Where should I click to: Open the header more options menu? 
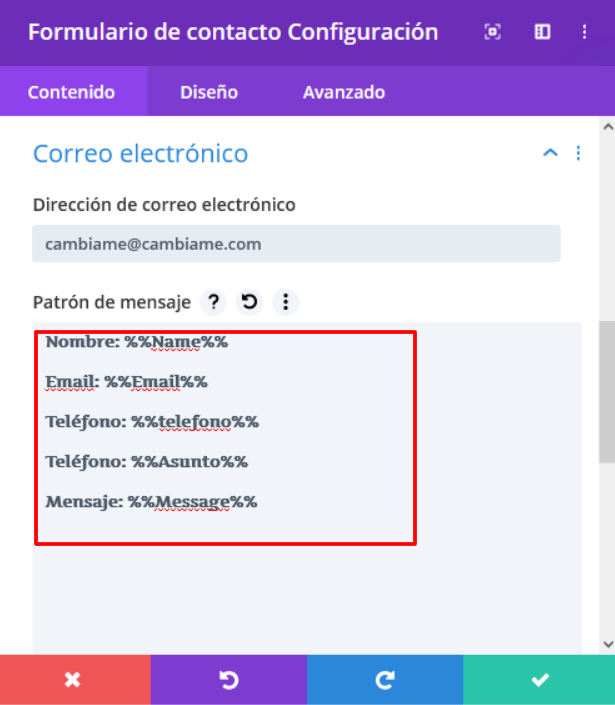(584, 32)
